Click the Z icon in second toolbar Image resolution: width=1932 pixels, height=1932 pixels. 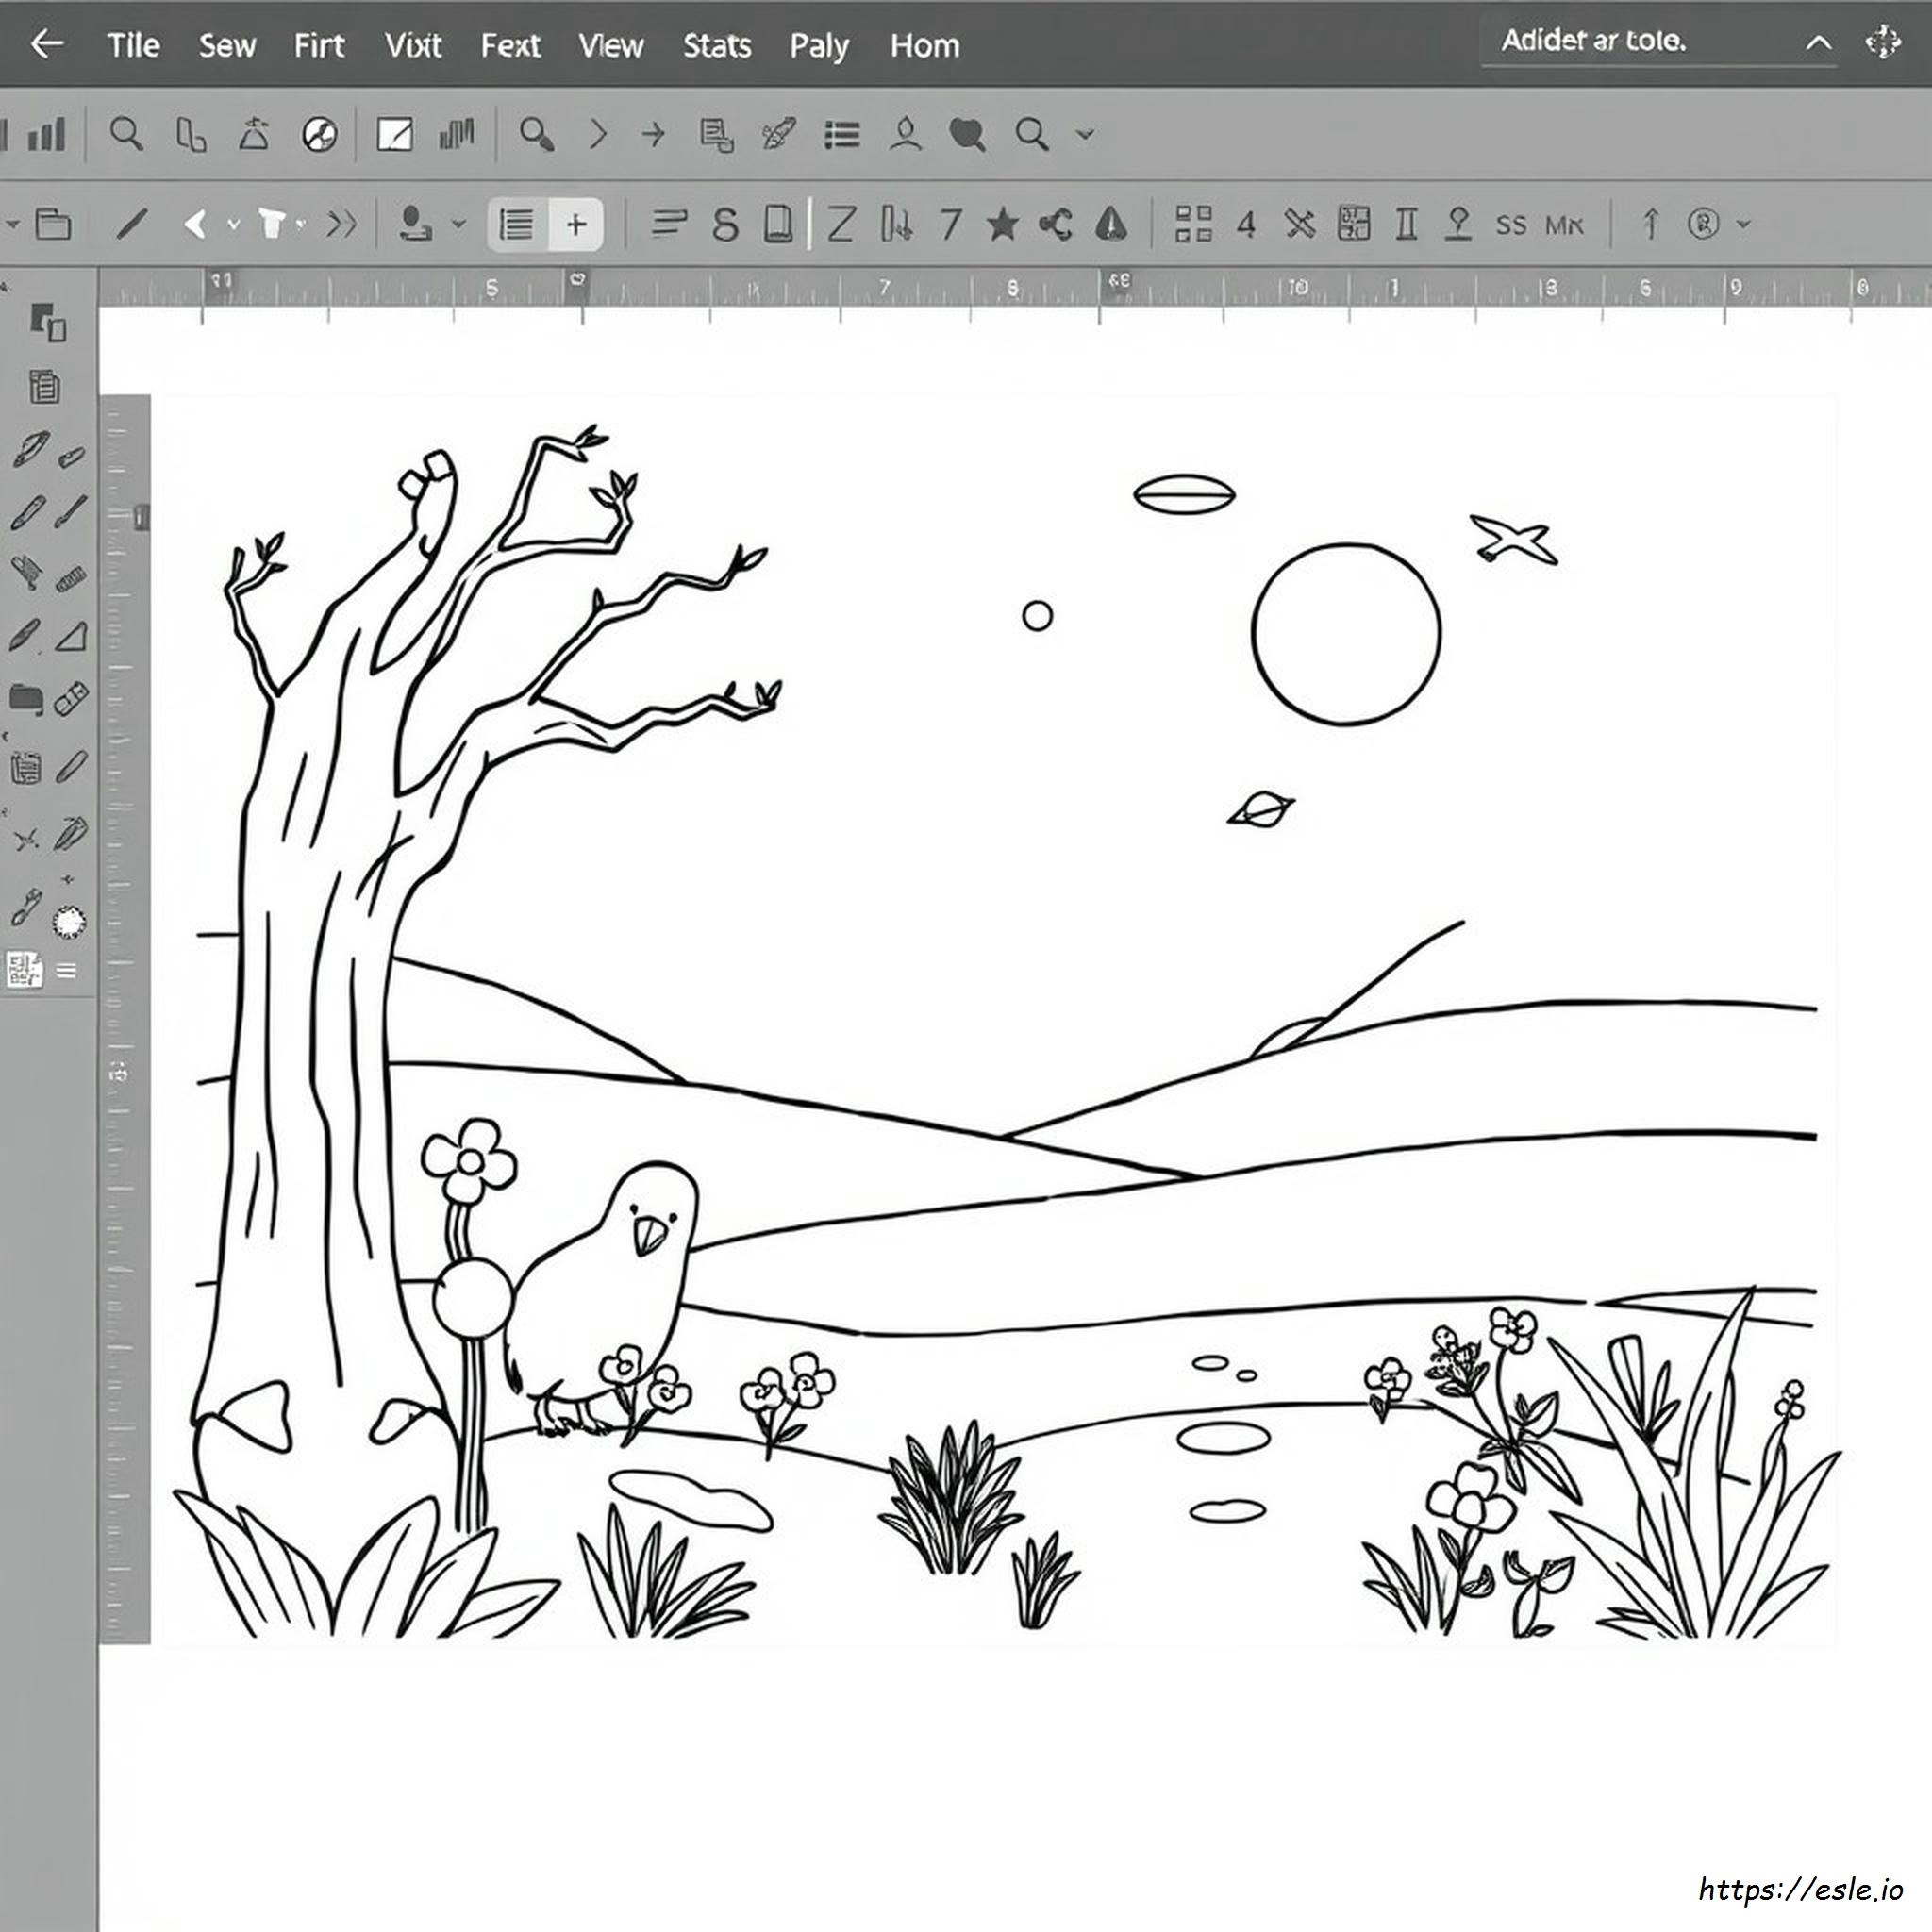point(841,224)
